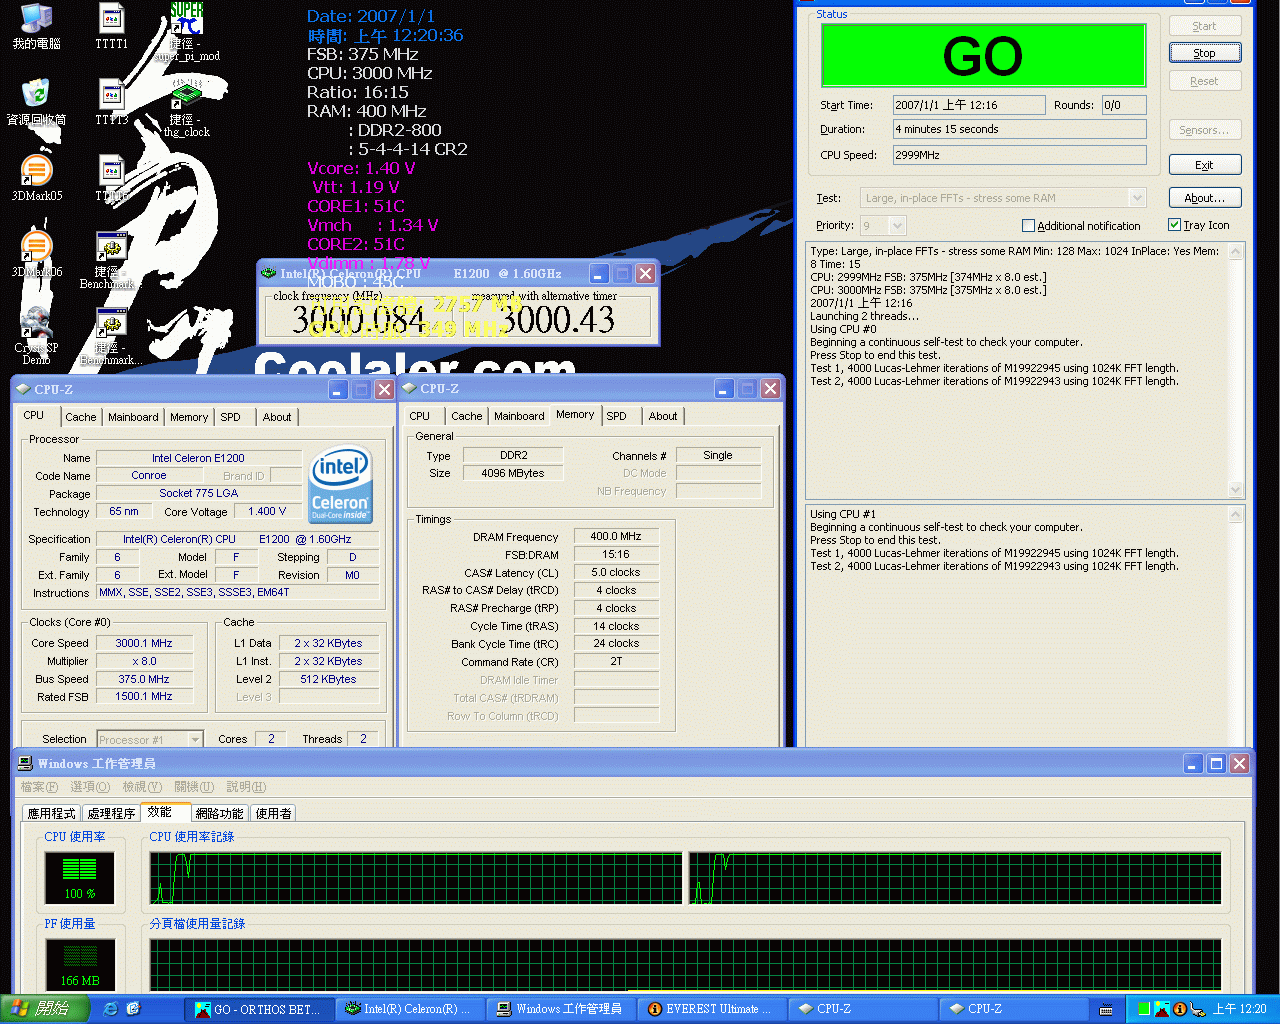Click the Reset button in Orthos
Image resolution: width=1280 pixels, height=1024 pixels.
coord(1205,81)
